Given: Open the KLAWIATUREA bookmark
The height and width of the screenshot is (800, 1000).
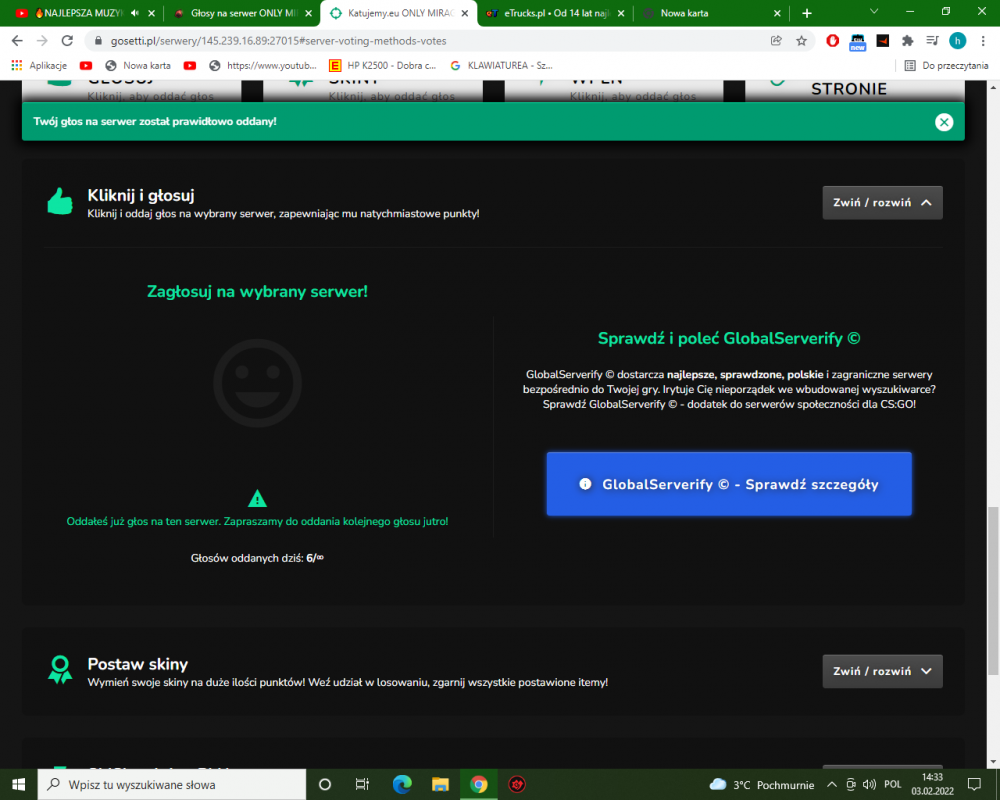Looking at the screenshot, I should [x=501, y=65].
